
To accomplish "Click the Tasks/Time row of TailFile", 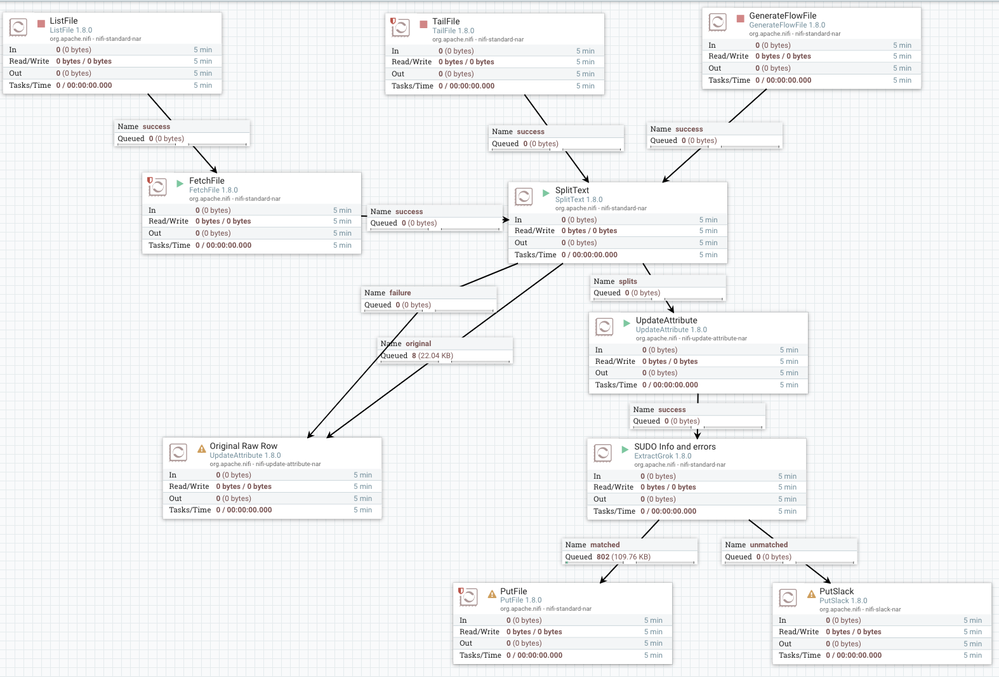I will click(494, 86).
